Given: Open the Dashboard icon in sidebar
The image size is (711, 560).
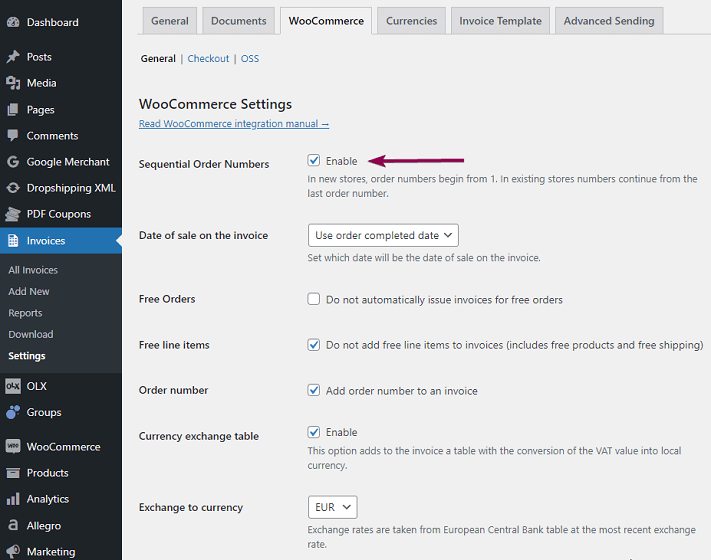Looking at the screenshot, I should pos(13,22).
